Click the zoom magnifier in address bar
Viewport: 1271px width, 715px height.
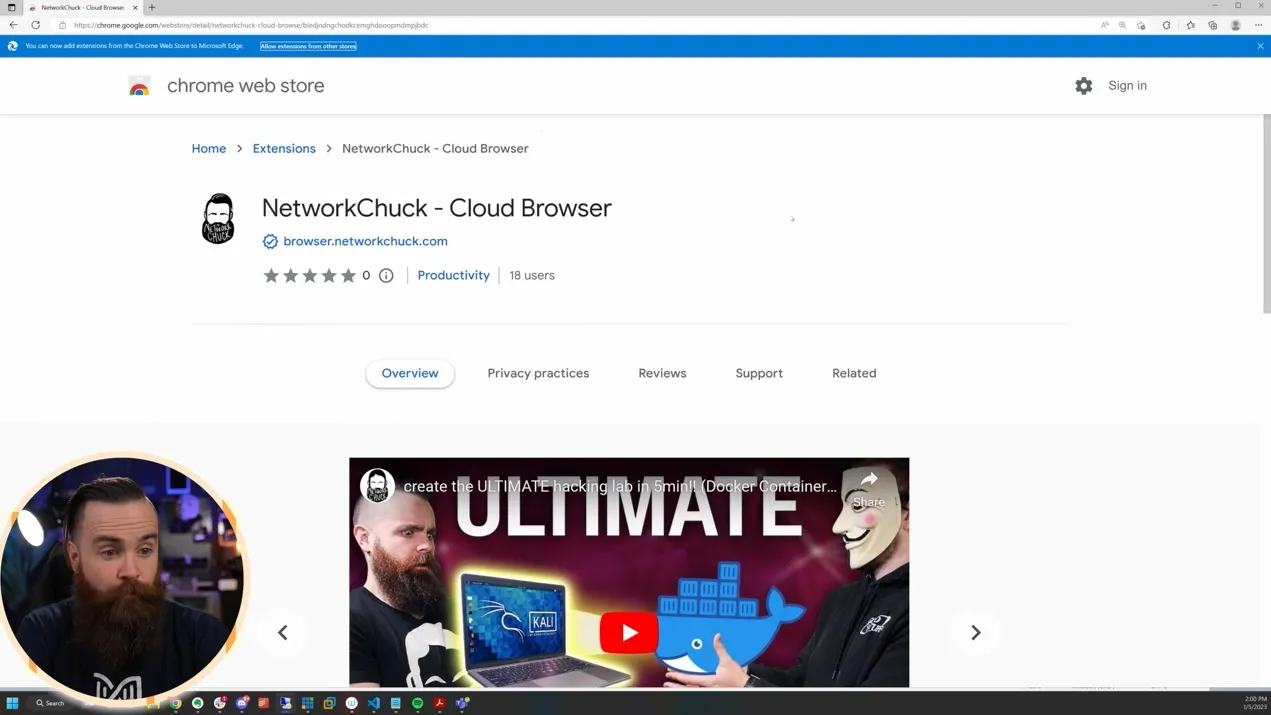(1122, 25)
